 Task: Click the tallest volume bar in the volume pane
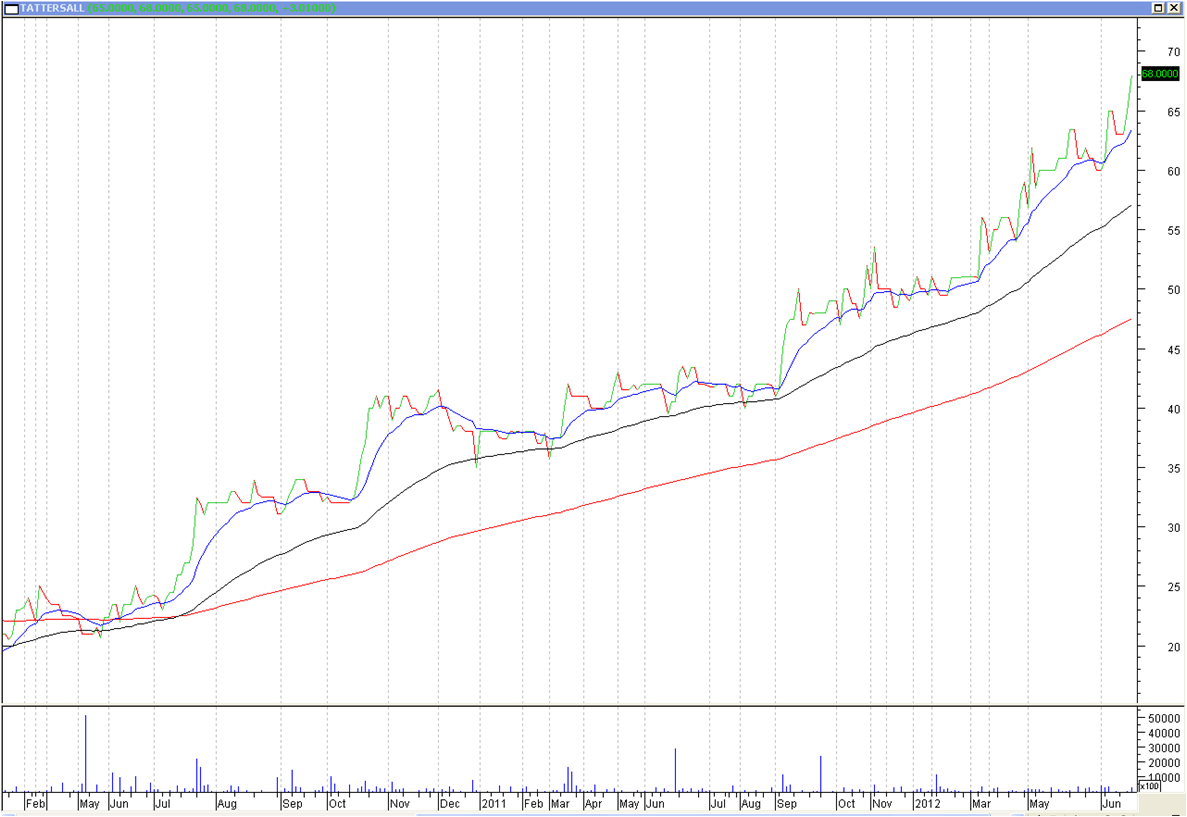[86, 753]
